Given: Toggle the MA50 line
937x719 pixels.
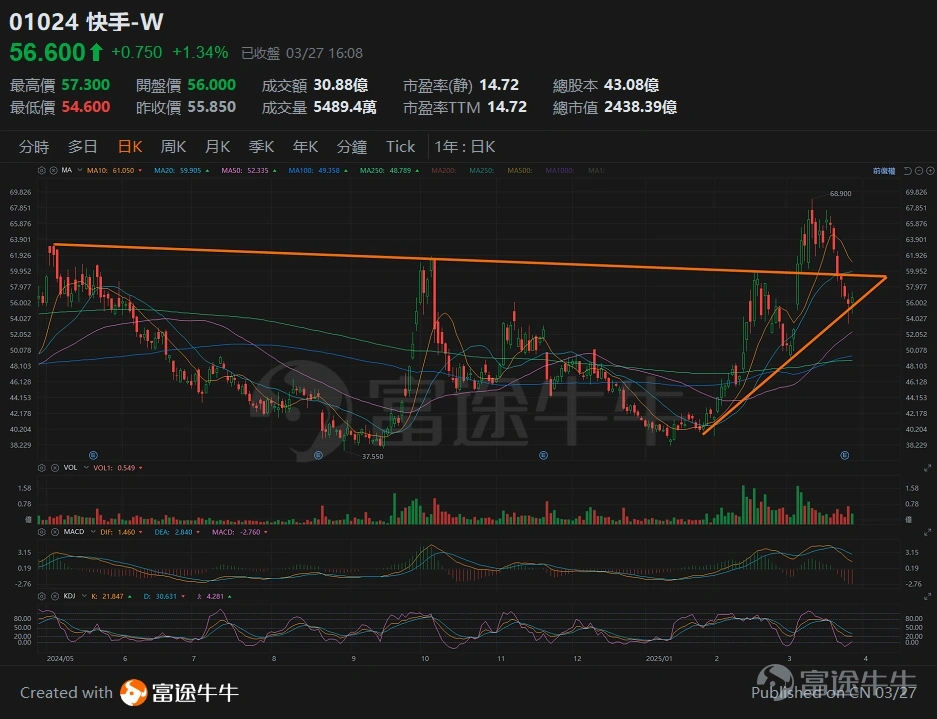Looking at the screenshot, I should tap(249, 170).
